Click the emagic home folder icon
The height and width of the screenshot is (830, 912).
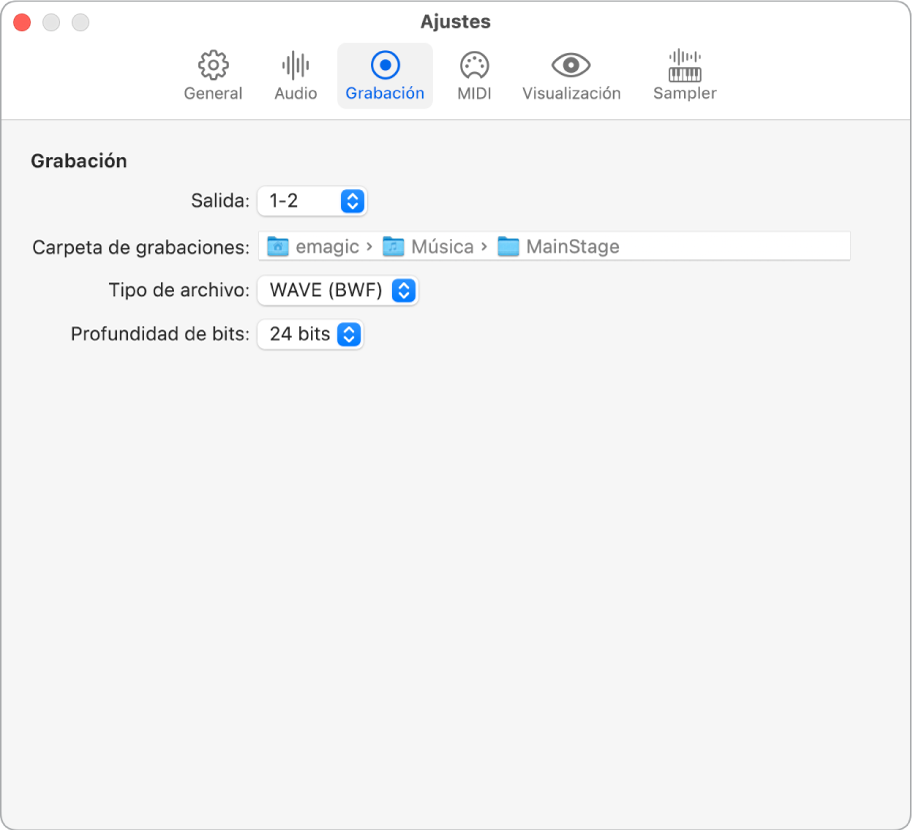tap(278, 247)
